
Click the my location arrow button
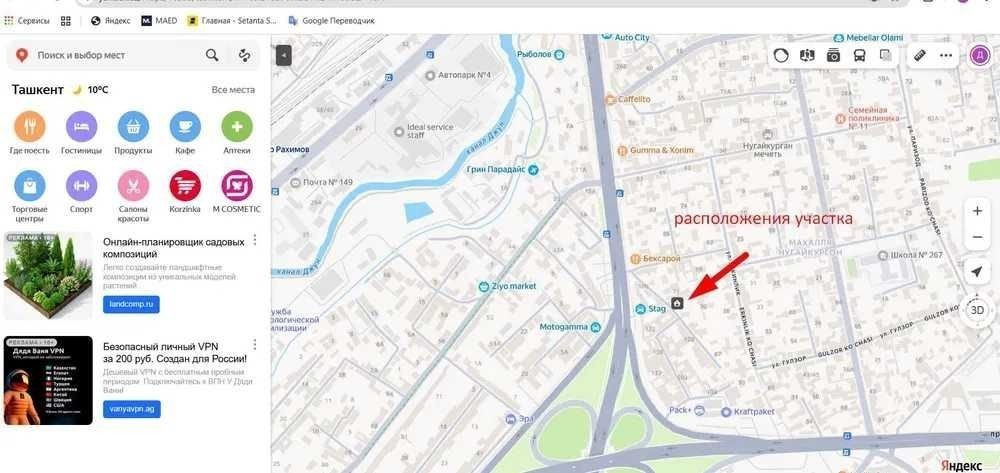(976, 272)
